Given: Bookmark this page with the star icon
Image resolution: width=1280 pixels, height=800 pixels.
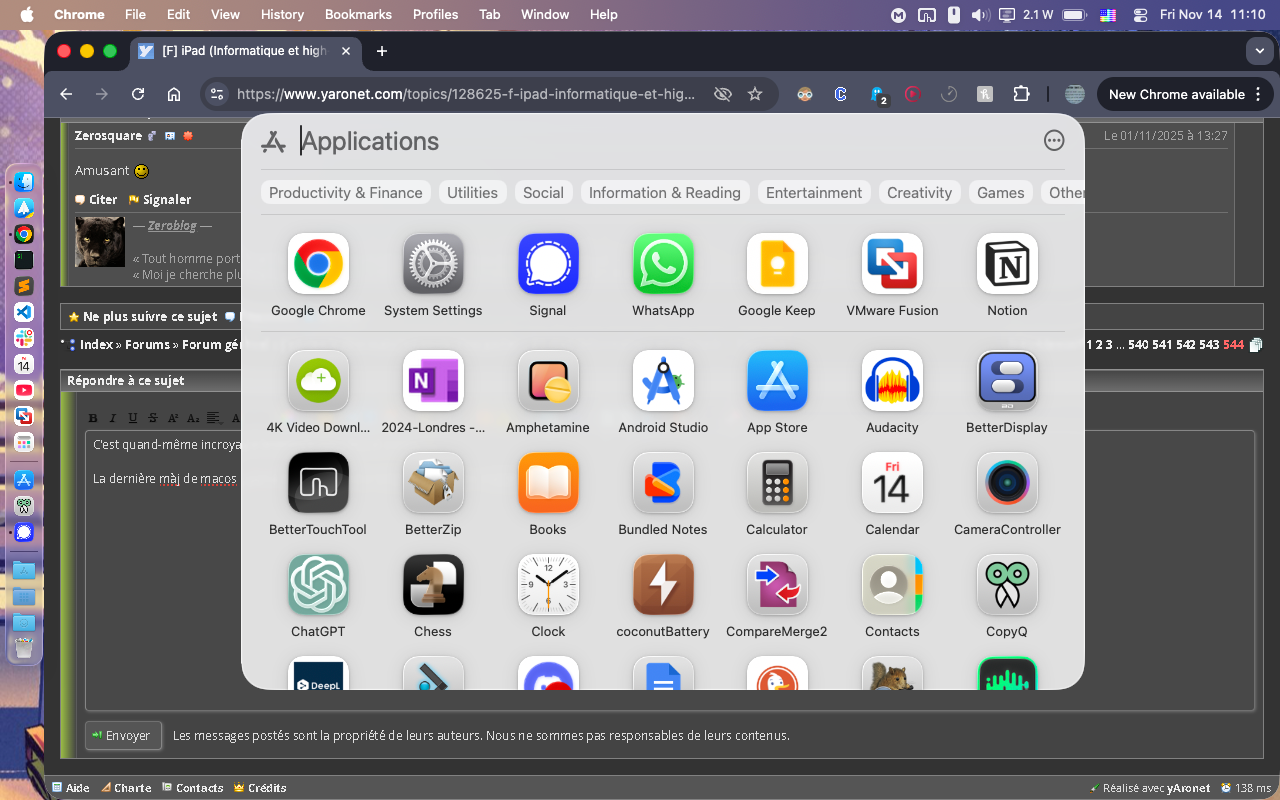Looking at the screenshot, I should [x=755, y=94].
